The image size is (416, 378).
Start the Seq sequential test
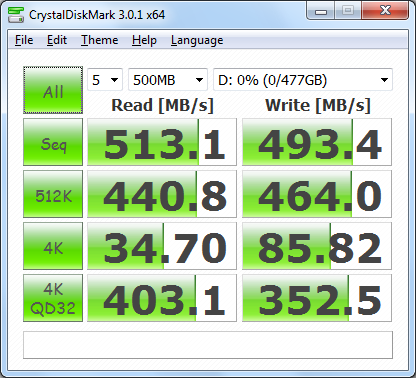pos(53,142)
